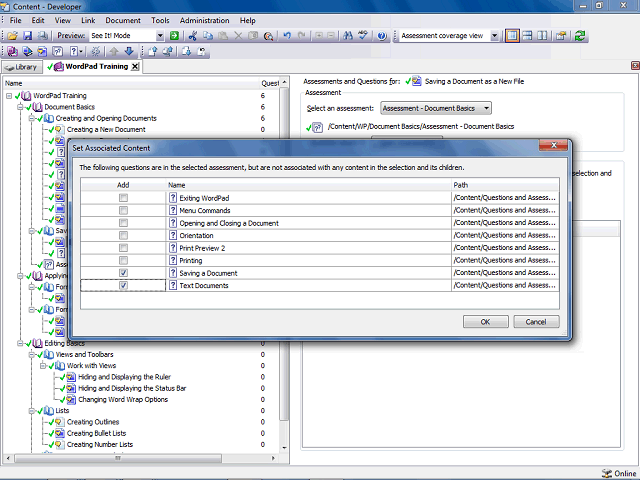Click the Add column header in dialog
Screen dimensions: 640x480
(123, 185)
